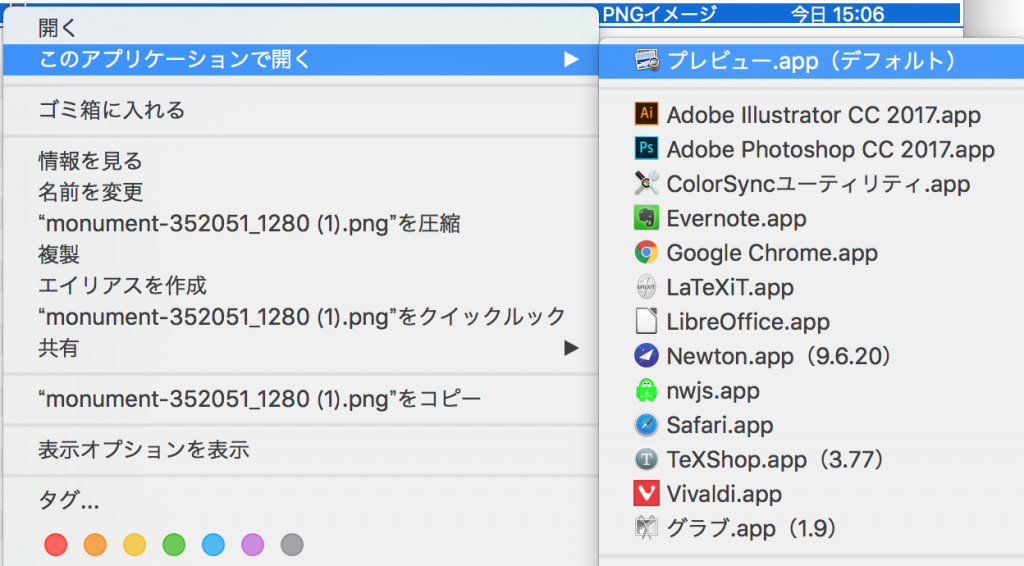Apply the green tag color
1024x566 pixels.
(174, 544)
